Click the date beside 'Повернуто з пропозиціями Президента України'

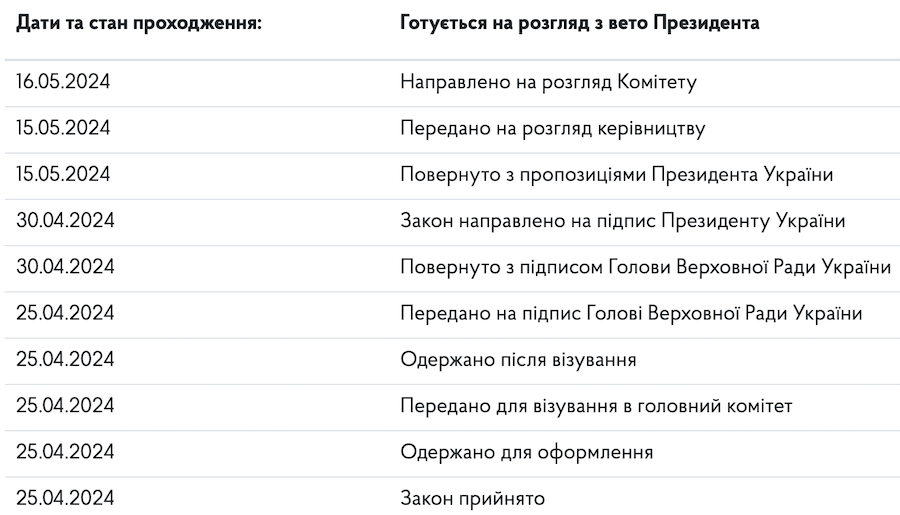coord(63,174)
